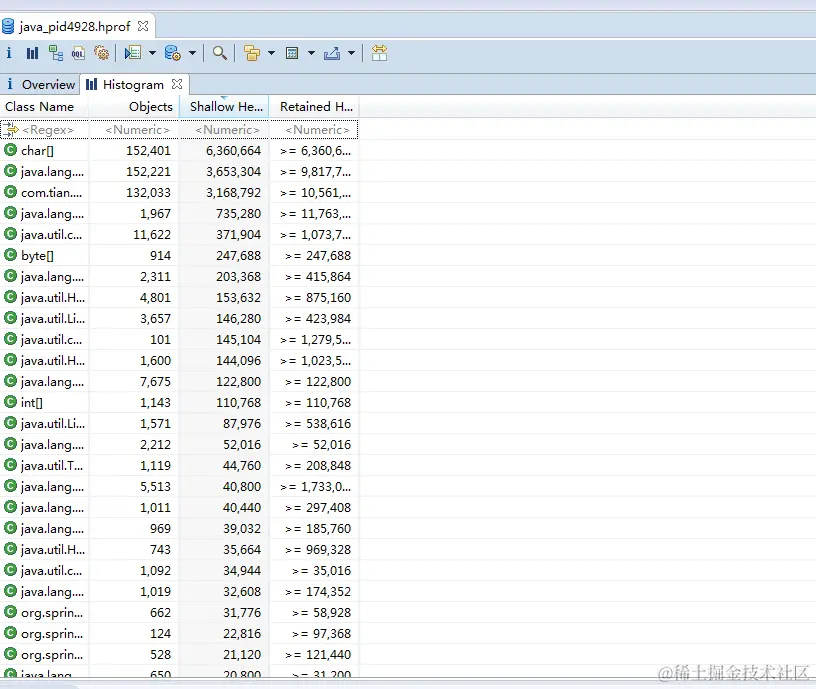Expand calculate retained size dropdown arrow
Viewport: 816px width, 689px height.
point(311,53)
